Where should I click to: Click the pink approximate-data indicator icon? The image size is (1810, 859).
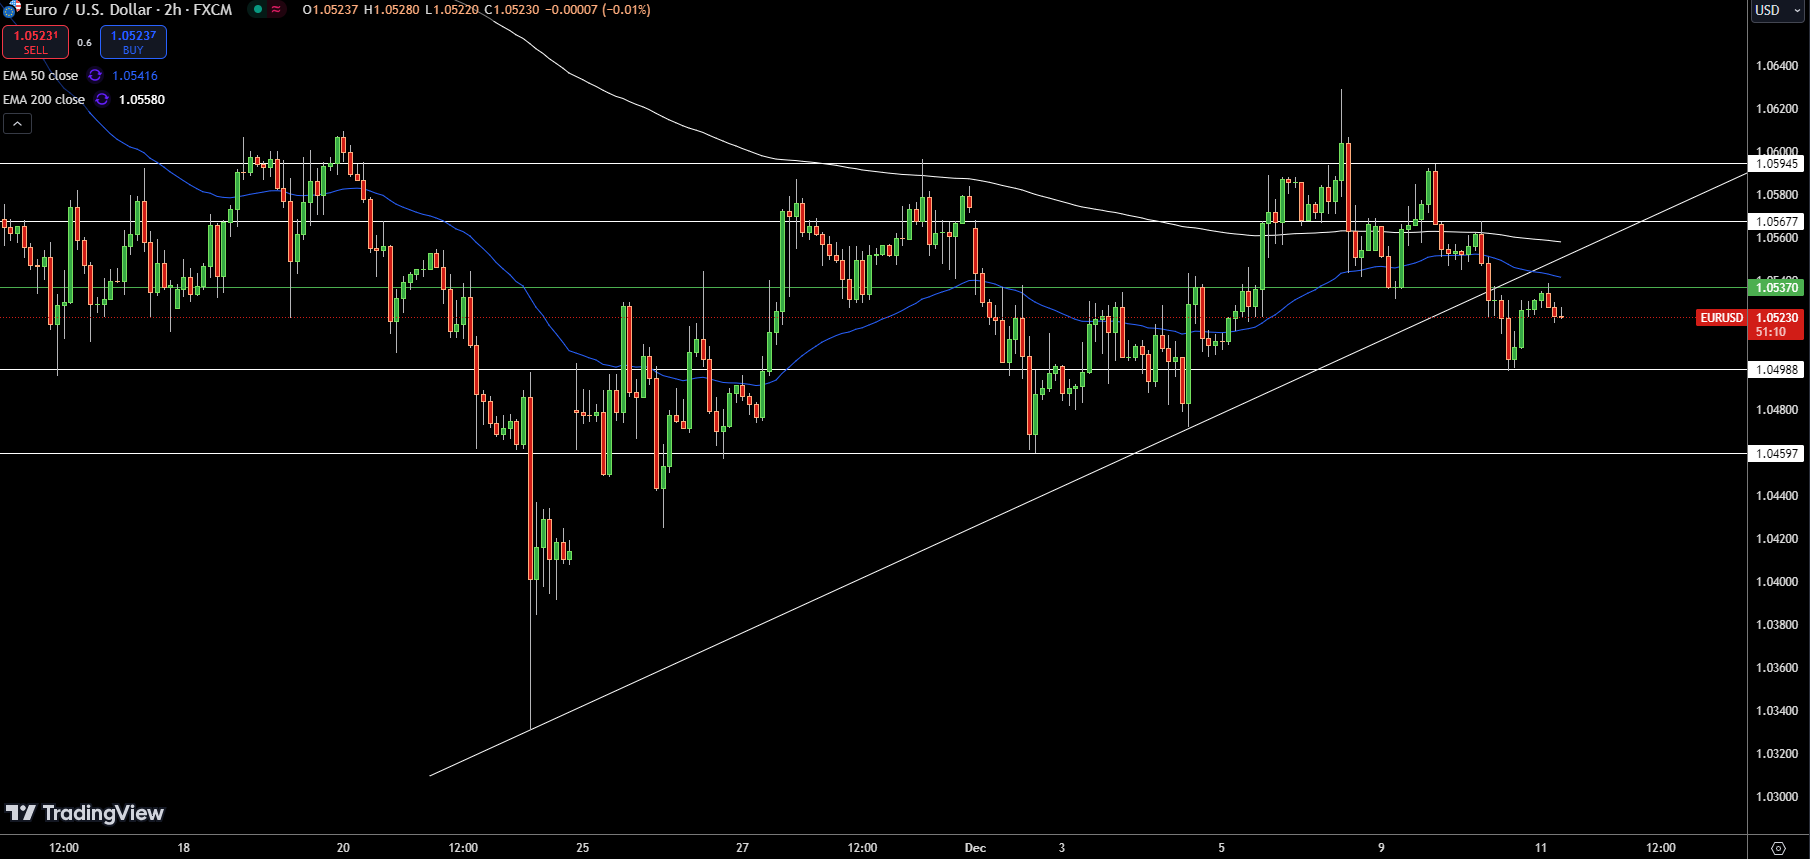[276, 10]
